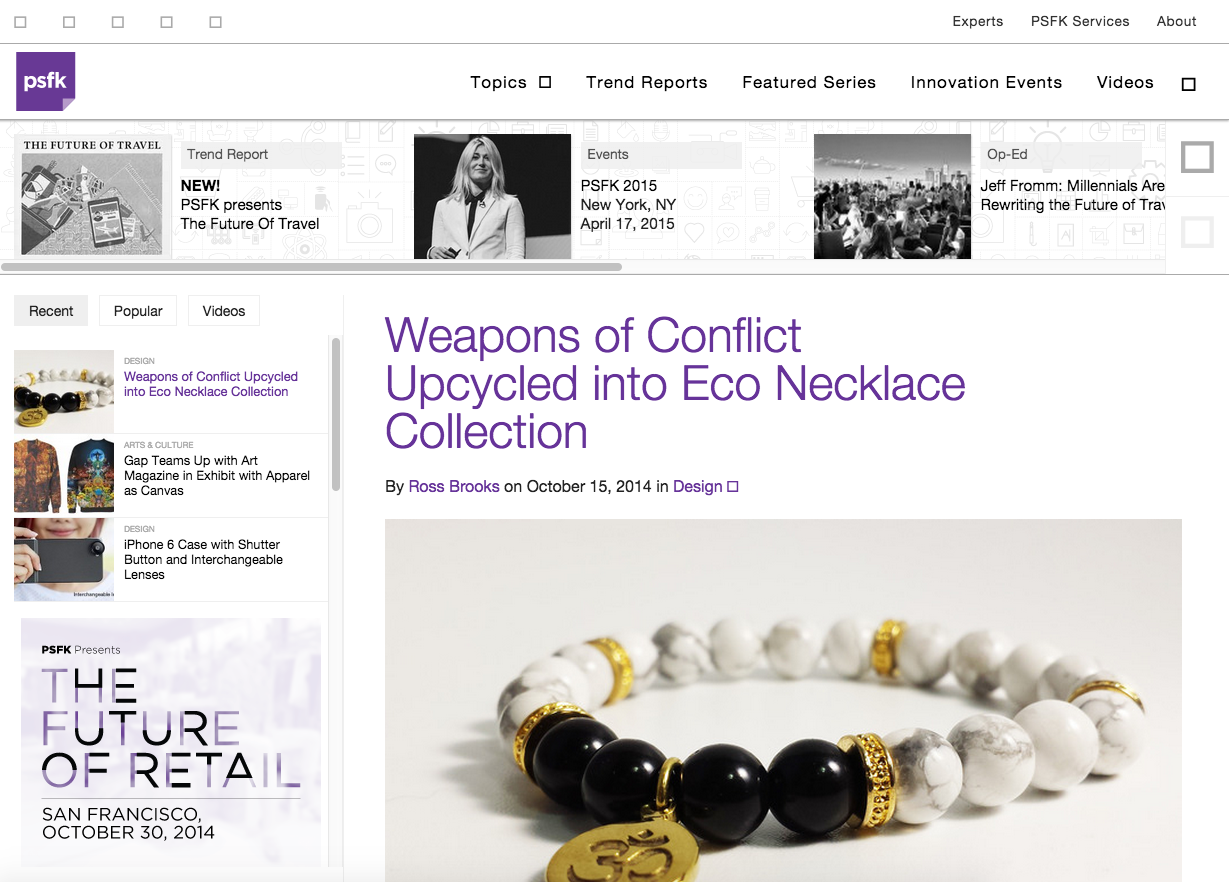Click the horizontal carousel scrollbar
Image resolution: width=1229 pixels, height=882 pixels.
(x=312, y=267)
